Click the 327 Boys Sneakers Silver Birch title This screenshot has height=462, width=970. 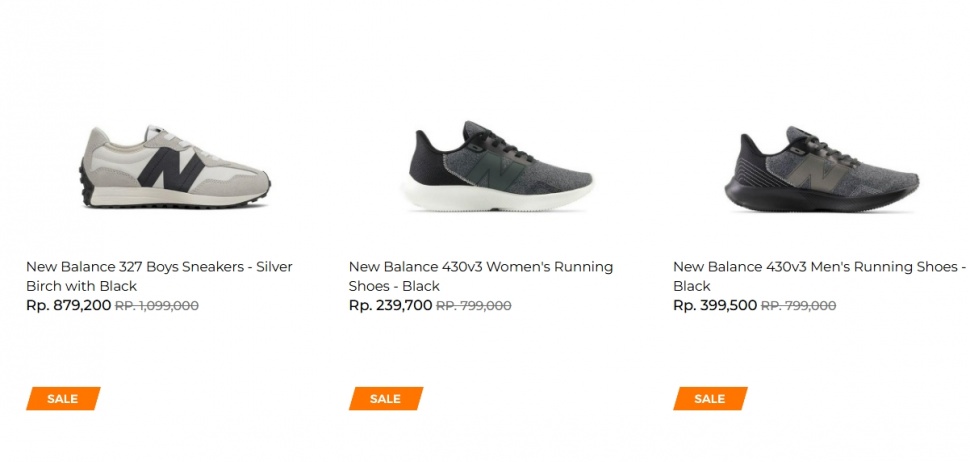click(158, 276)
